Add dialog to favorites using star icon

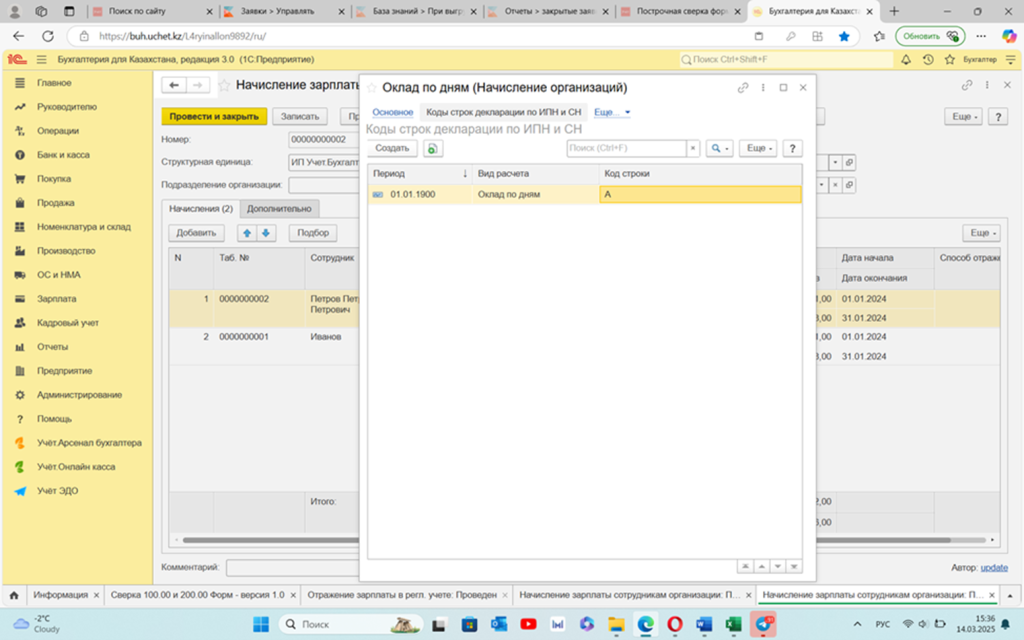[372, 88]
